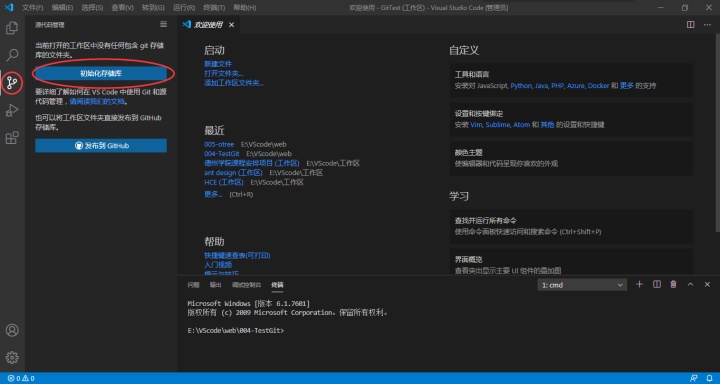Open the feedback icon in status bar
Screen dimensions: 720x384
click(694, 378)
